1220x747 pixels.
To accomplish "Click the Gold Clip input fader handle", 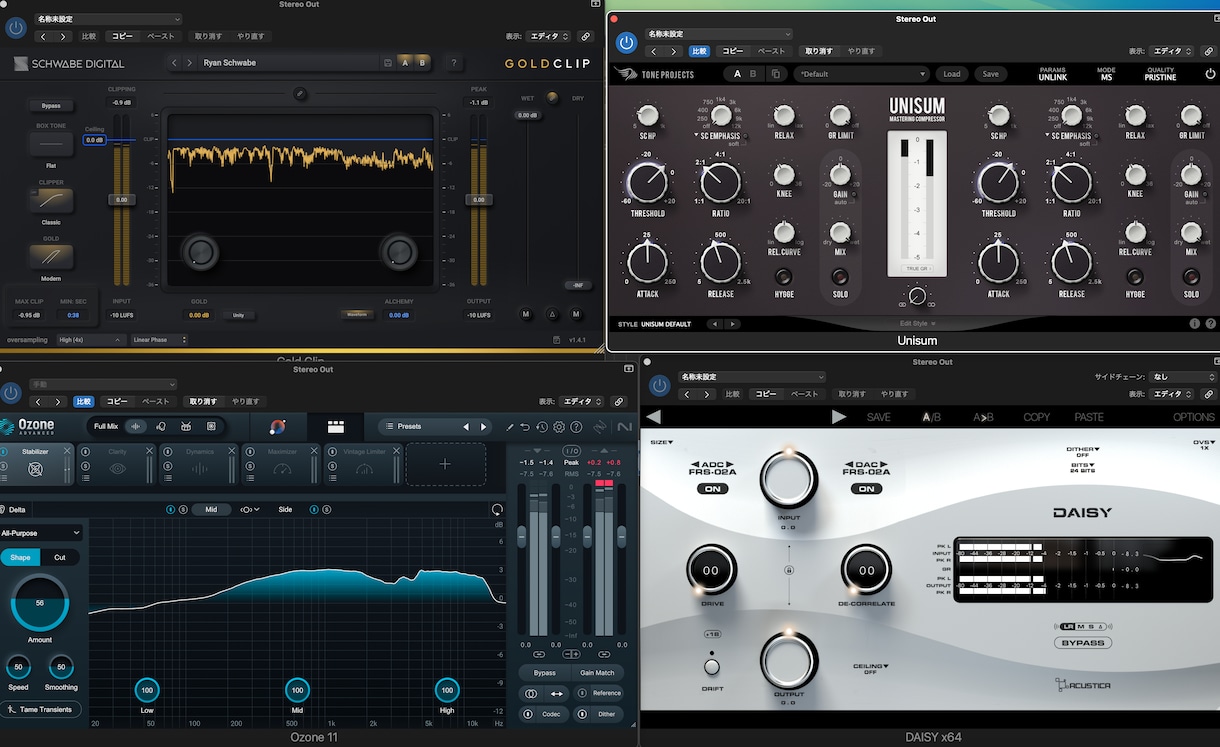I will (x=122, y=200).
